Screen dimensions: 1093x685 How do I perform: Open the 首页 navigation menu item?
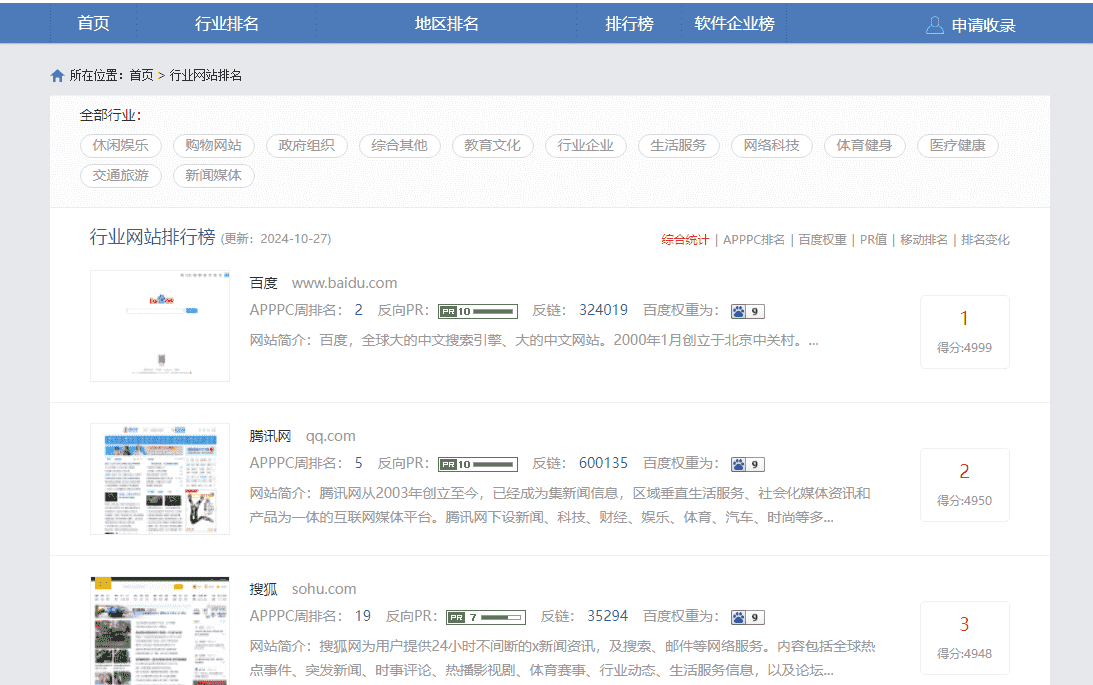click(x=93, y=24)
